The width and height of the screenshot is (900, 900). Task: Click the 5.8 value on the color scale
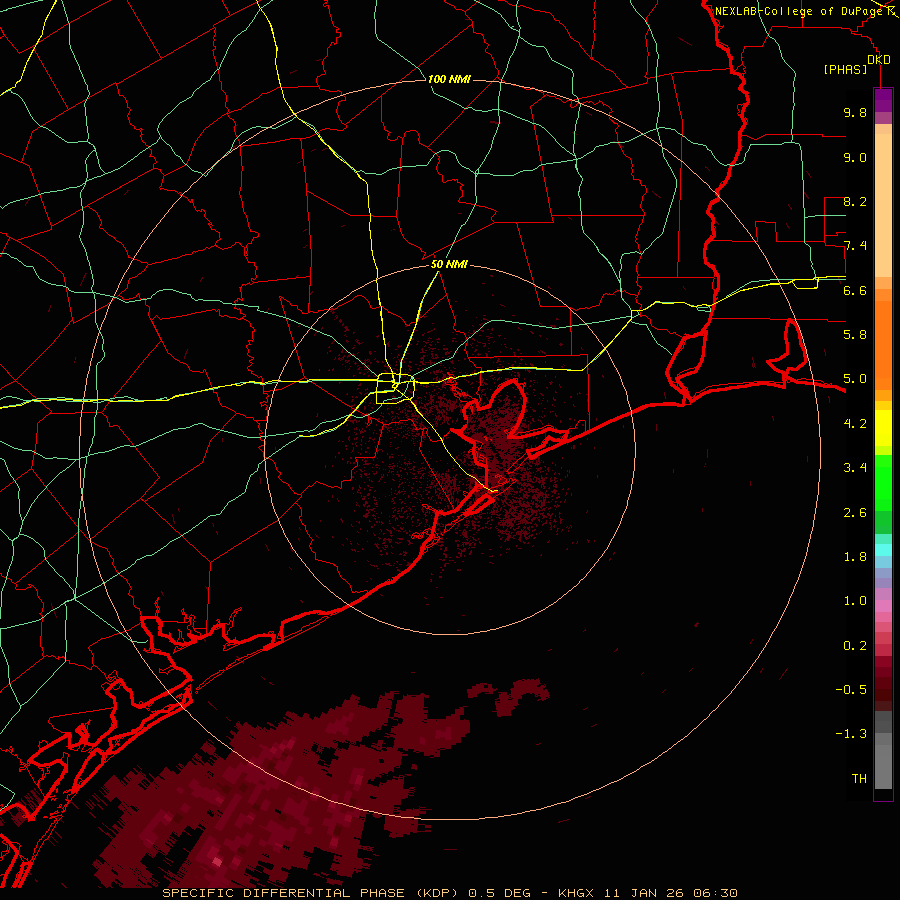[x=855, y=335]
